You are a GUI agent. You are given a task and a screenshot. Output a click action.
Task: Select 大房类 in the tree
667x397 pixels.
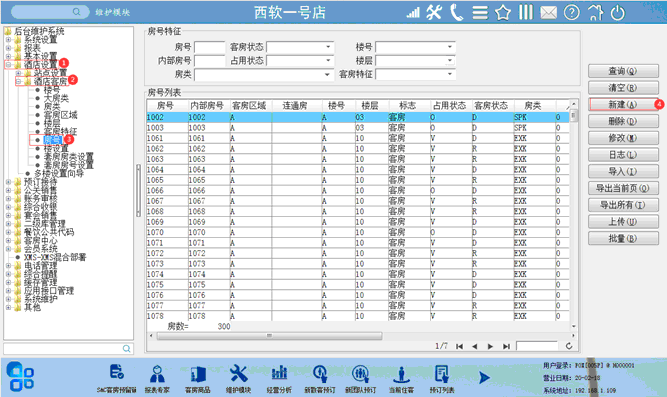coord(56,98)
